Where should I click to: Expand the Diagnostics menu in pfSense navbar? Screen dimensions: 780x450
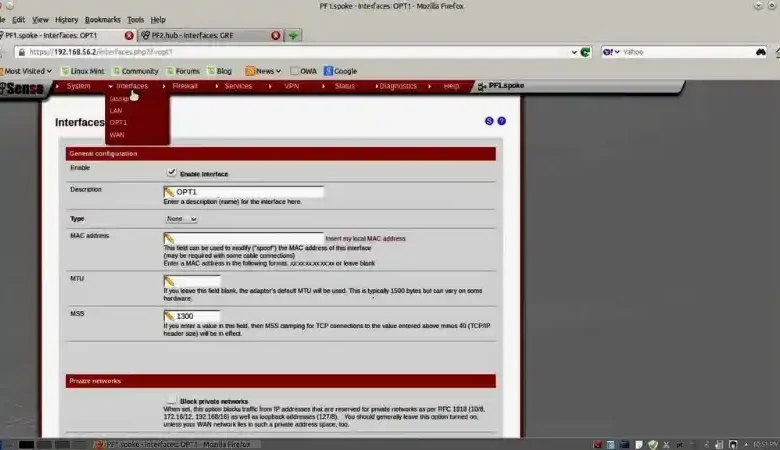(398, 86)
